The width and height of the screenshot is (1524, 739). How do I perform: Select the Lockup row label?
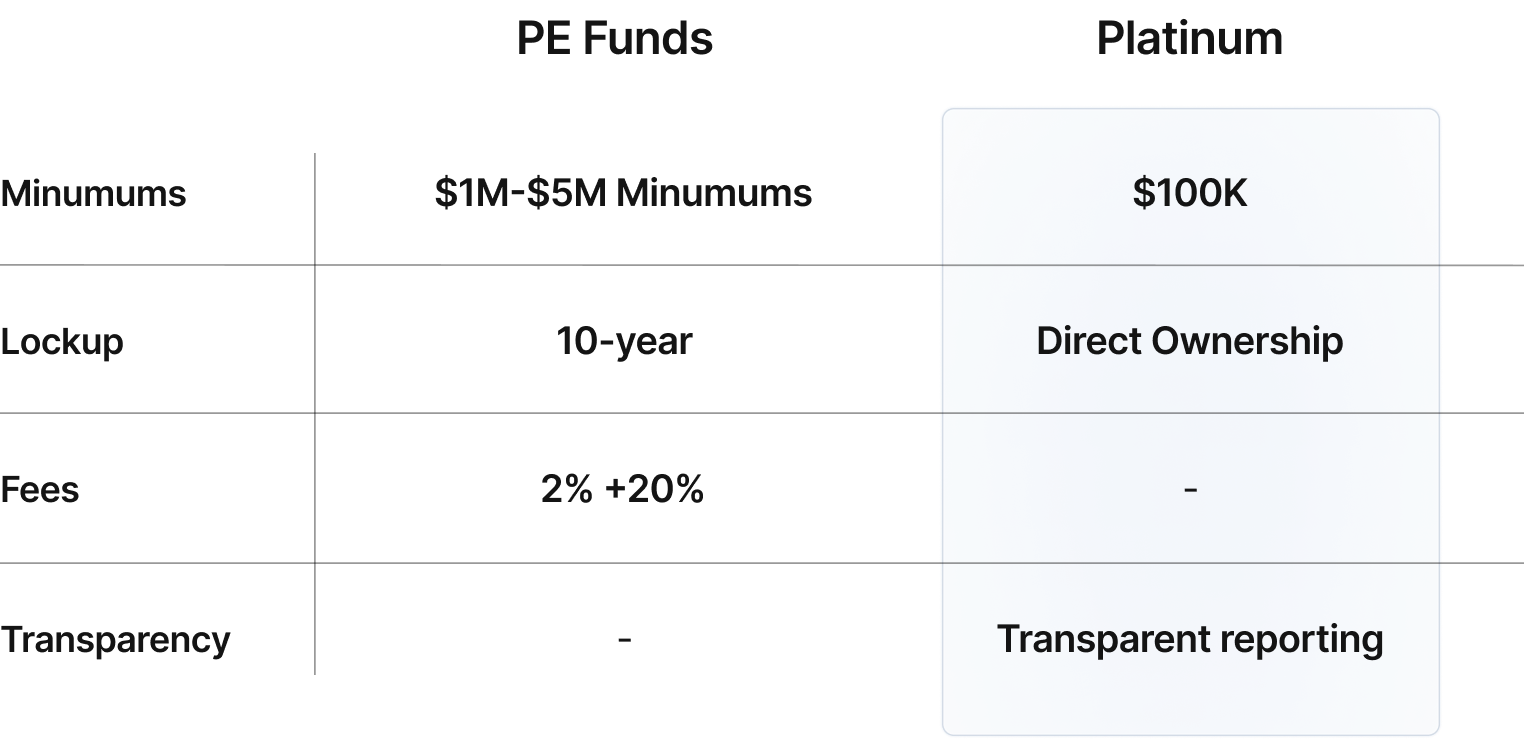point(62,342)
